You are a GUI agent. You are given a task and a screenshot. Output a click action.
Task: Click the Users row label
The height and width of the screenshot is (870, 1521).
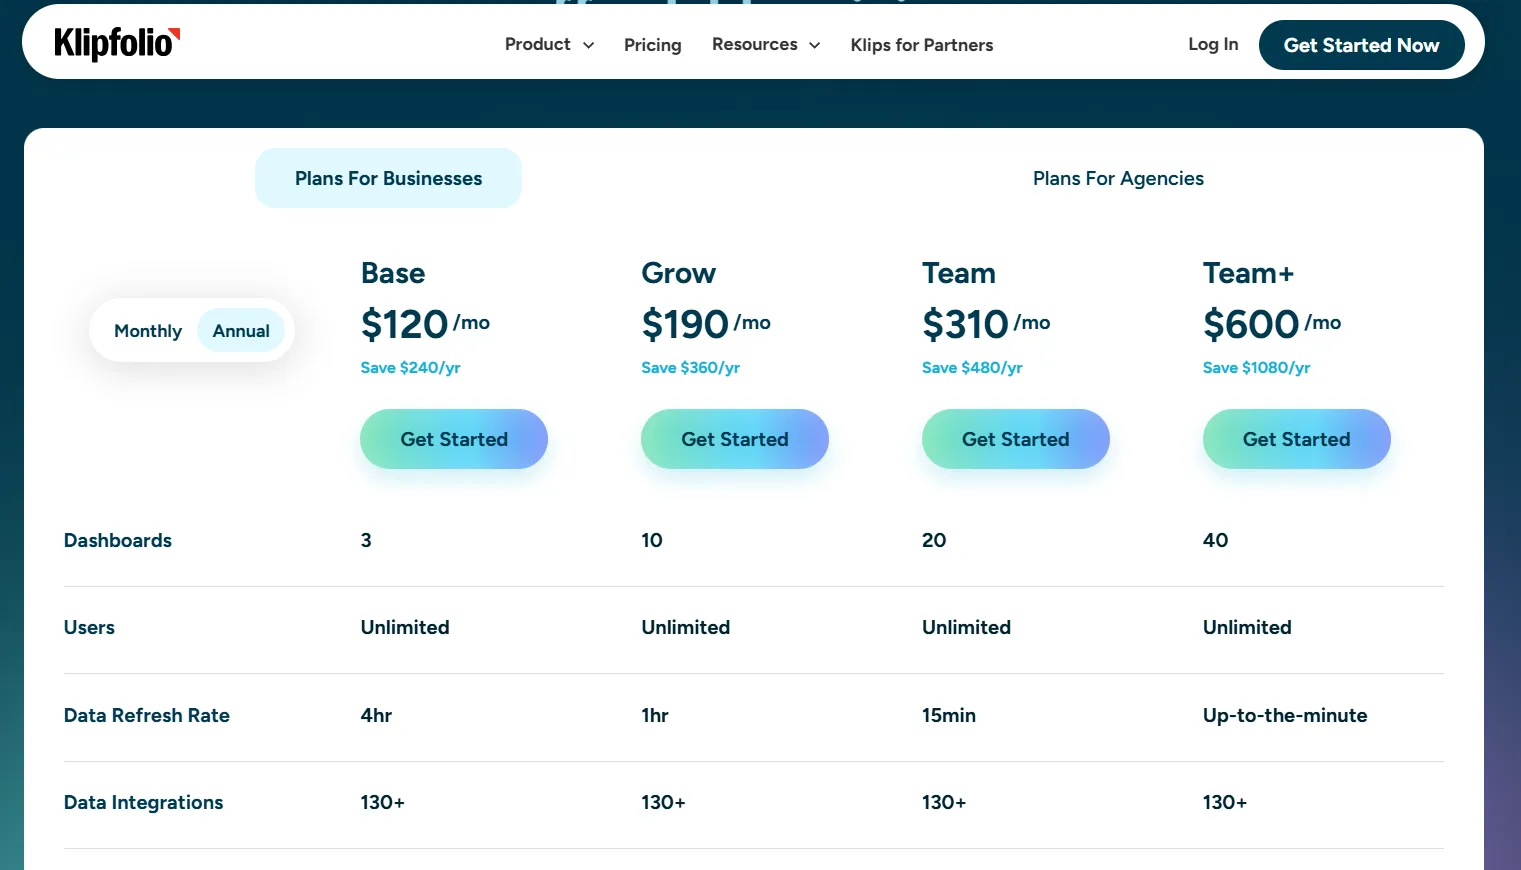[x=89, y=627]
